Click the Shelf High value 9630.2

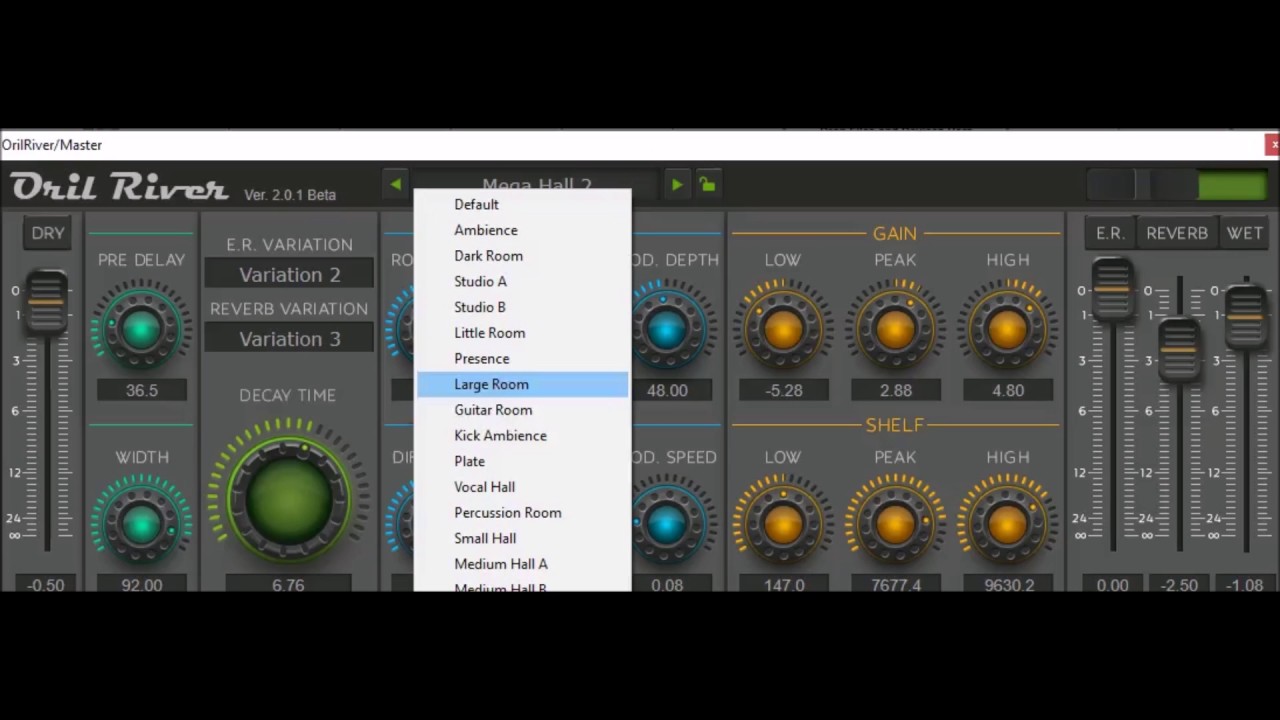(x=1008, y=585)
